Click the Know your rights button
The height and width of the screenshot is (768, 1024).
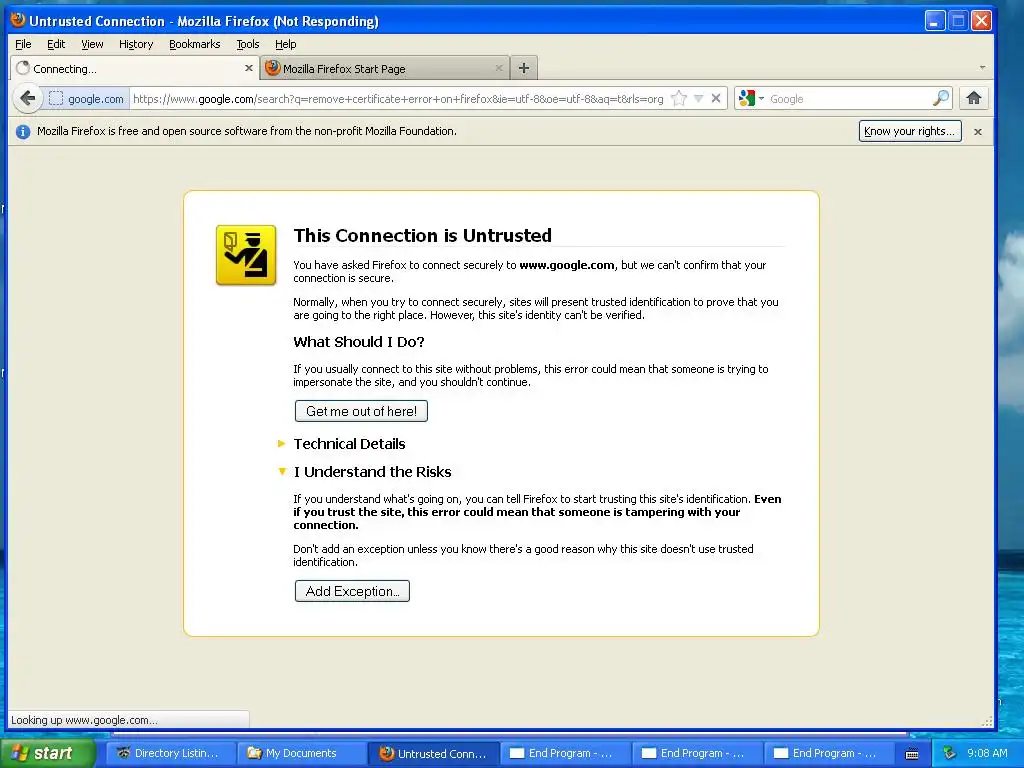(x=910, y=131)
